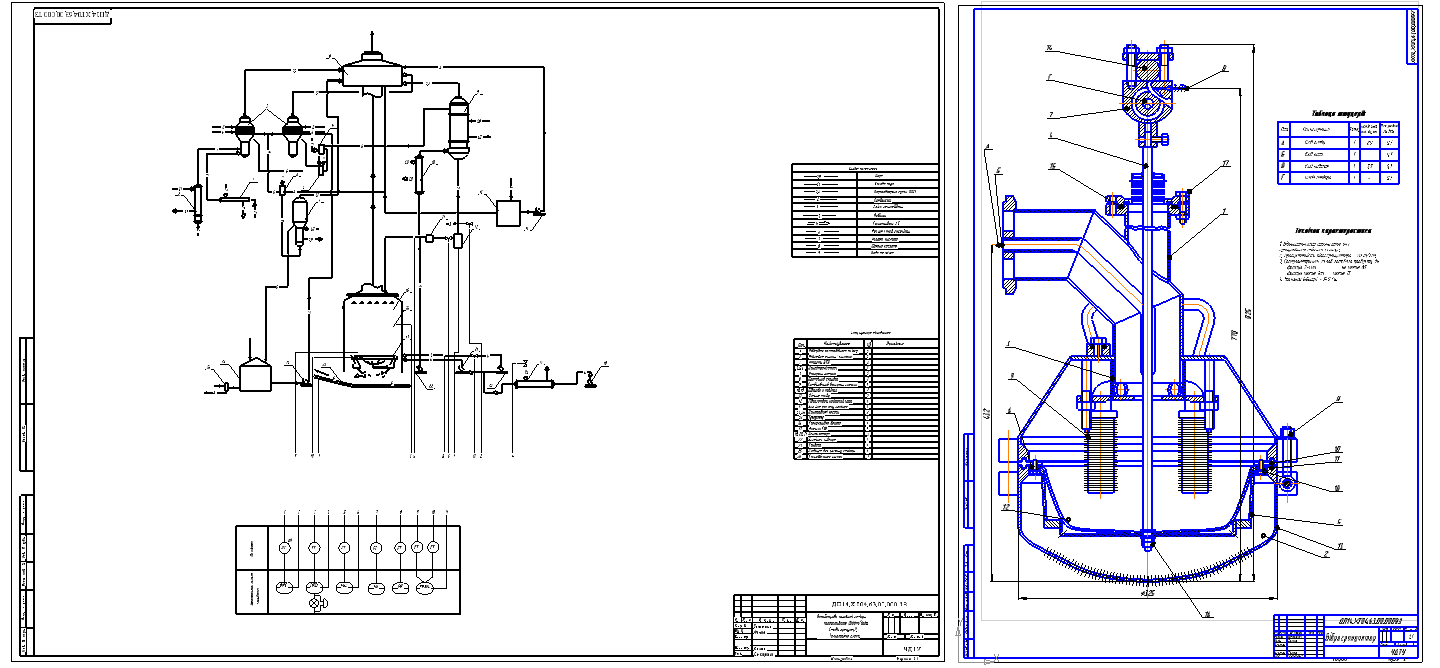1440x668 pixels.
Task: Select the storage tank at the schematic's lower left
Action: coord(256,372)
